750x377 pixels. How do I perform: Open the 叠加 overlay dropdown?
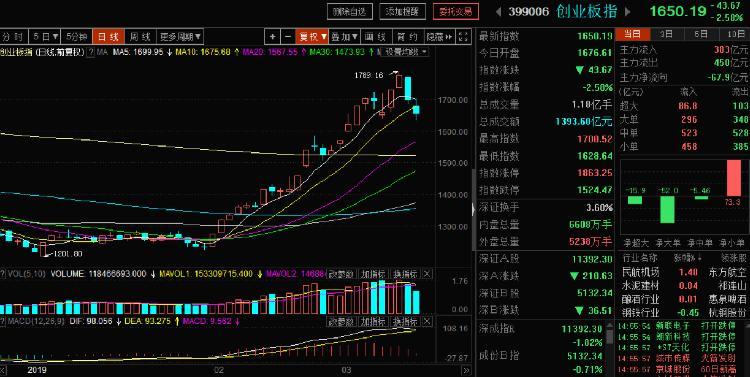point(344,36)
